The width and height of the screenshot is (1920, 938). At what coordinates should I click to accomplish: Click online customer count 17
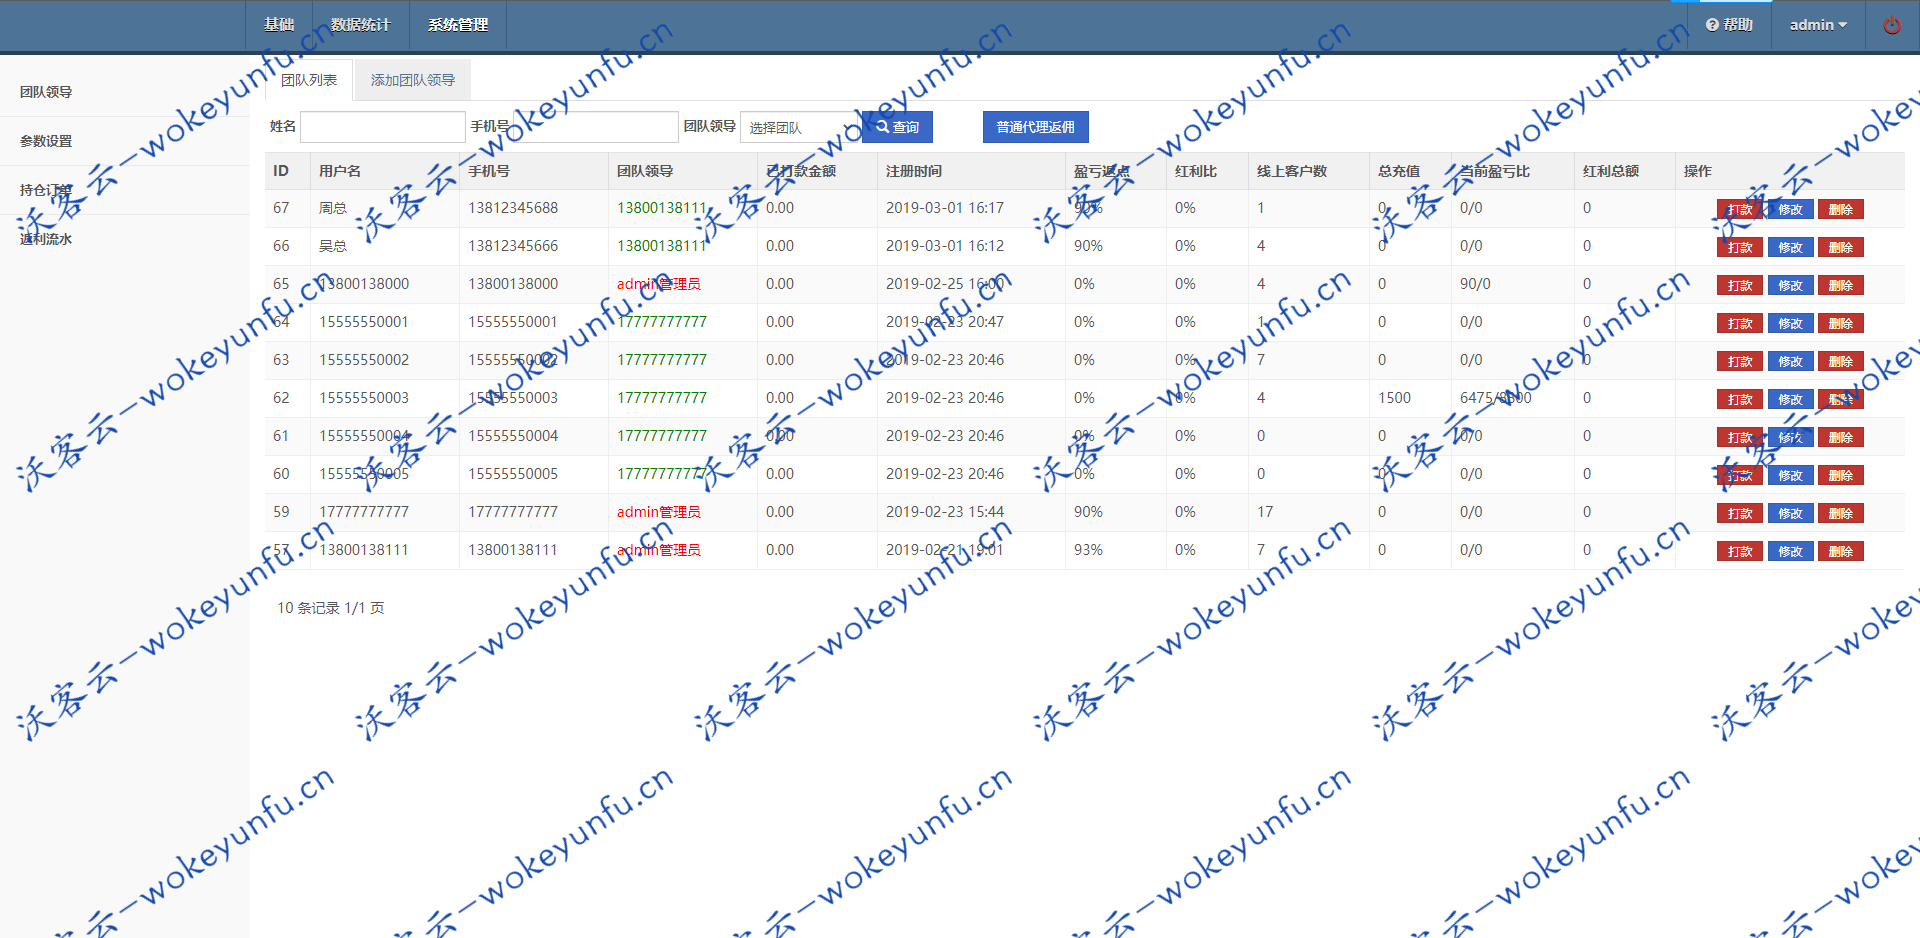[x=1265, y=512]
